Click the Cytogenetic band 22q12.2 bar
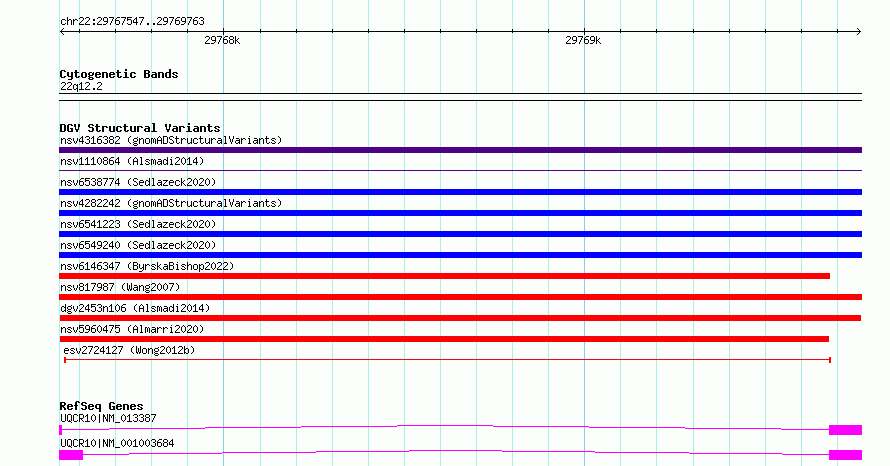Viewport: 890px width, 466px height. click(x=460, y=97)
